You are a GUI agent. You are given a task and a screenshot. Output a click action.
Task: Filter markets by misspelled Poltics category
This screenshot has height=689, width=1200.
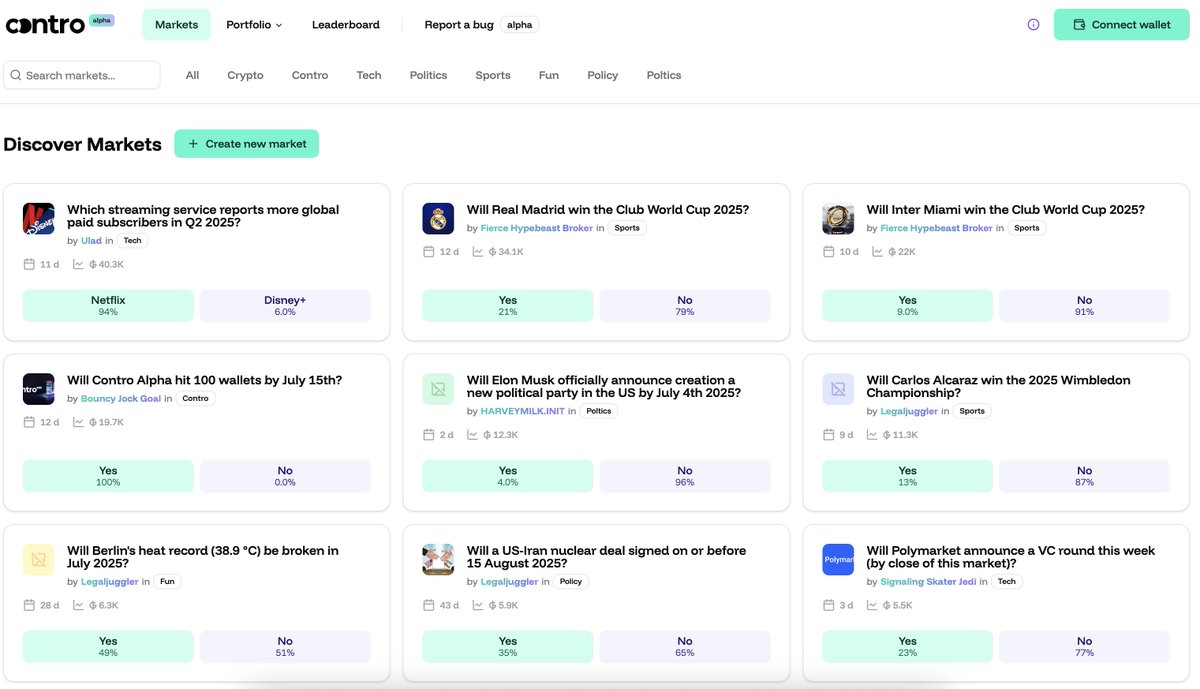pyautogui.click(x=664, y=75)
